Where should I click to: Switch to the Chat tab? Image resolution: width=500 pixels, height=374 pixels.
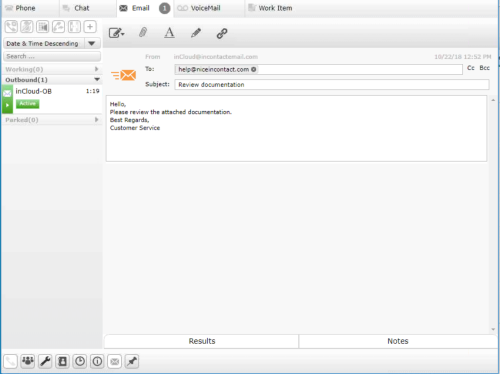pyautogui.click(x=77, y=8)
